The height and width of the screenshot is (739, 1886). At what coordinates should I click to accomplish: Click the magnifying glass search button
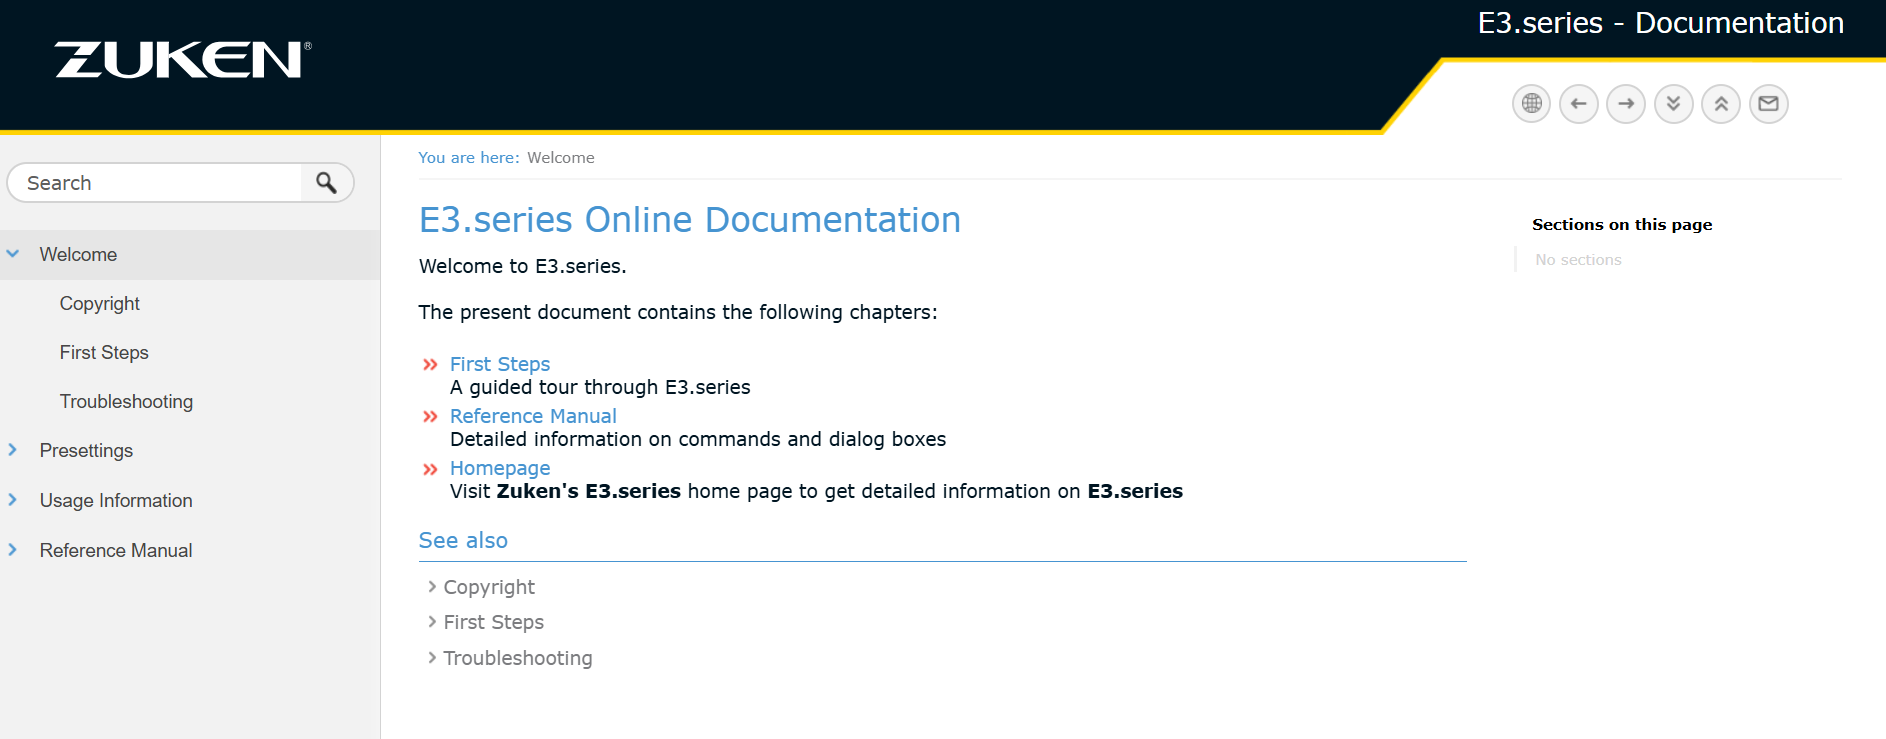point(327,183)
